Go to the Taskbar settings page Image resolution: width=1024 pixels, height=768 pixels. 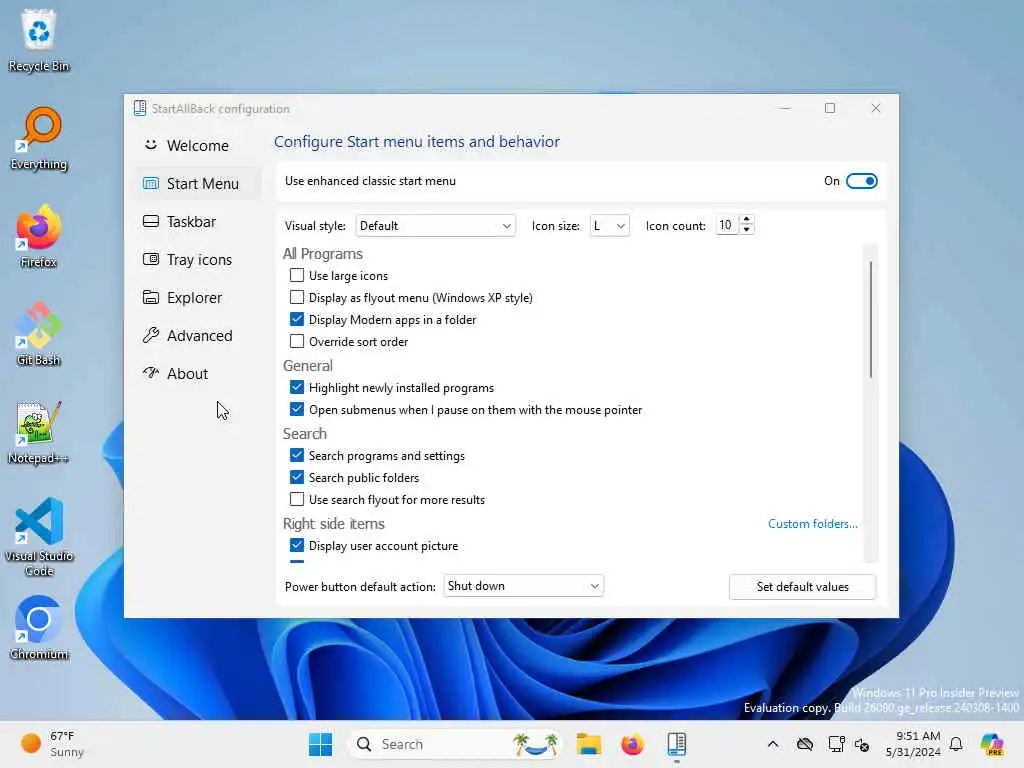click(198, 221)
